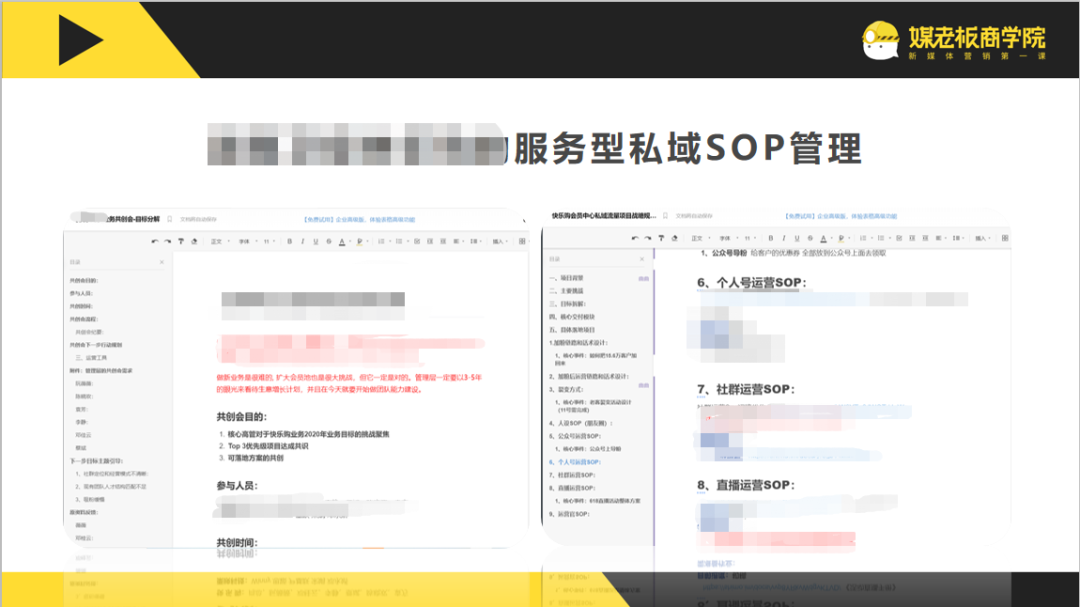Viewport: 1080px width, 607px height.
Task: Open the 免费试用 enterprise link in left document
Action: click(359, 219)
